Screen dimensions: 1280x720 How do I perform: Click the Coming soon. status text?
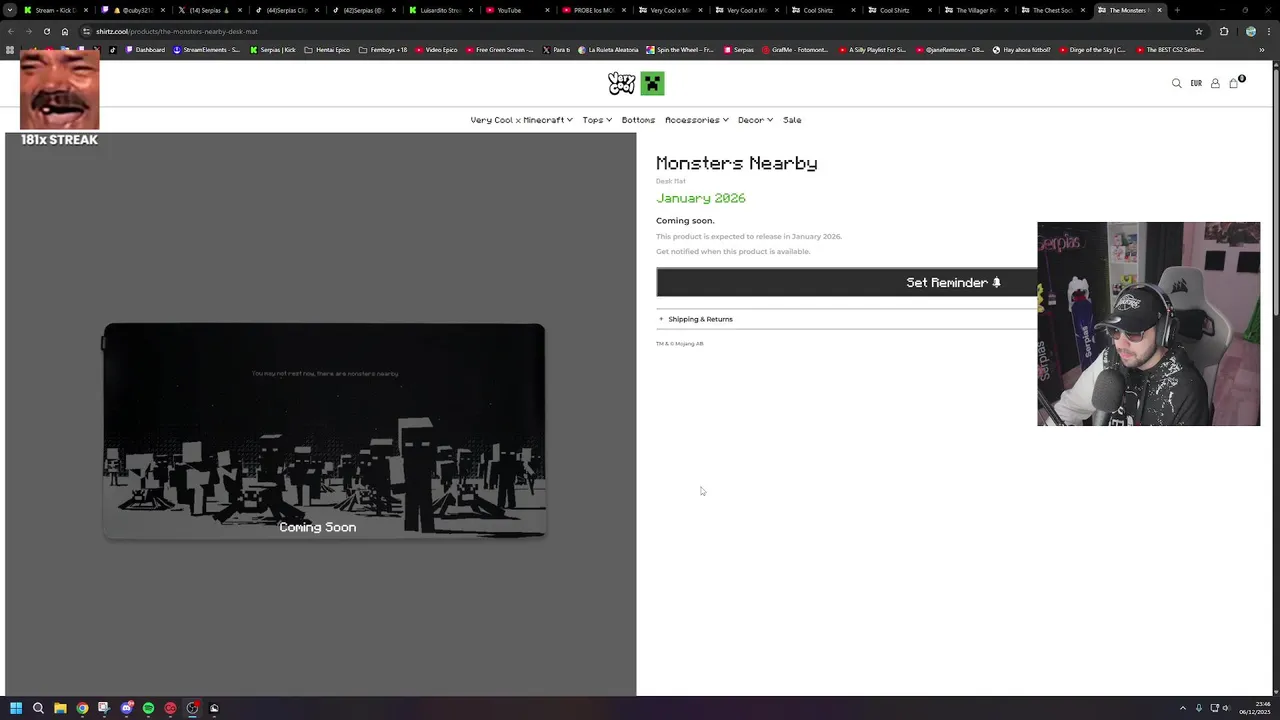[x=685, y=220]
